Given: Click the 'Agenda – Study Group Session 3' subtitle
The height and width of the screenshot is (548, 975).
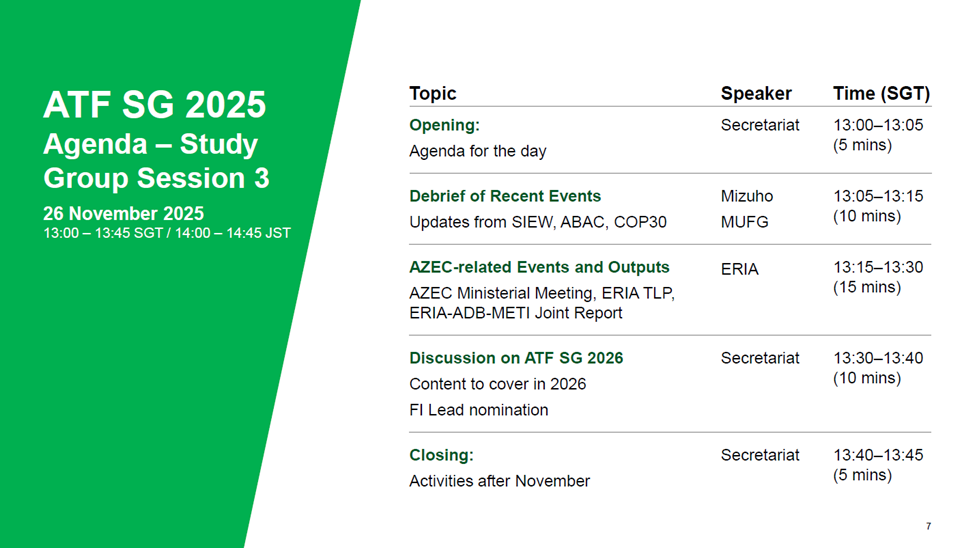Looking at the screenshot, I should (x=155, y=161).
